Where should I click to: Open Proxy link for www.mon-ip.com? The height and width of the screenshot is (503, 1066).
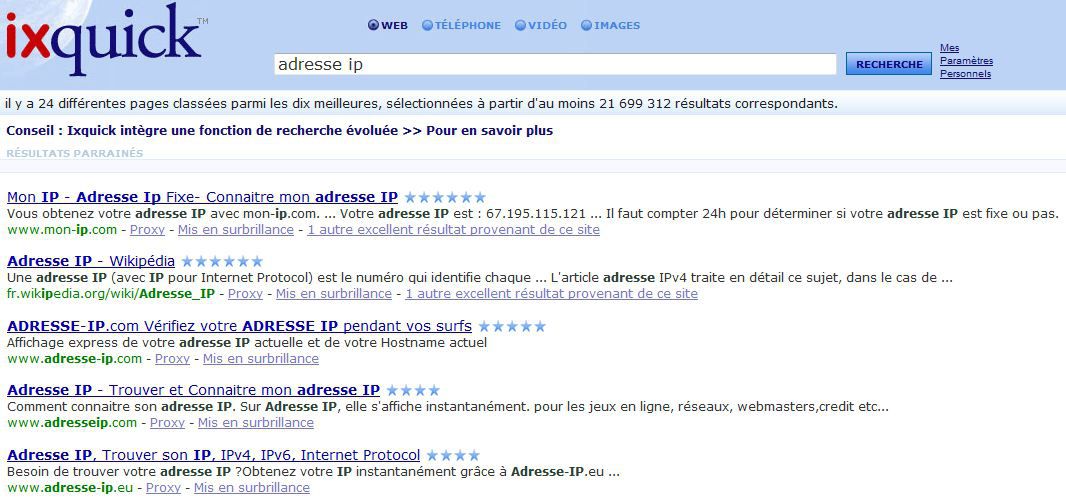(148, 230)
